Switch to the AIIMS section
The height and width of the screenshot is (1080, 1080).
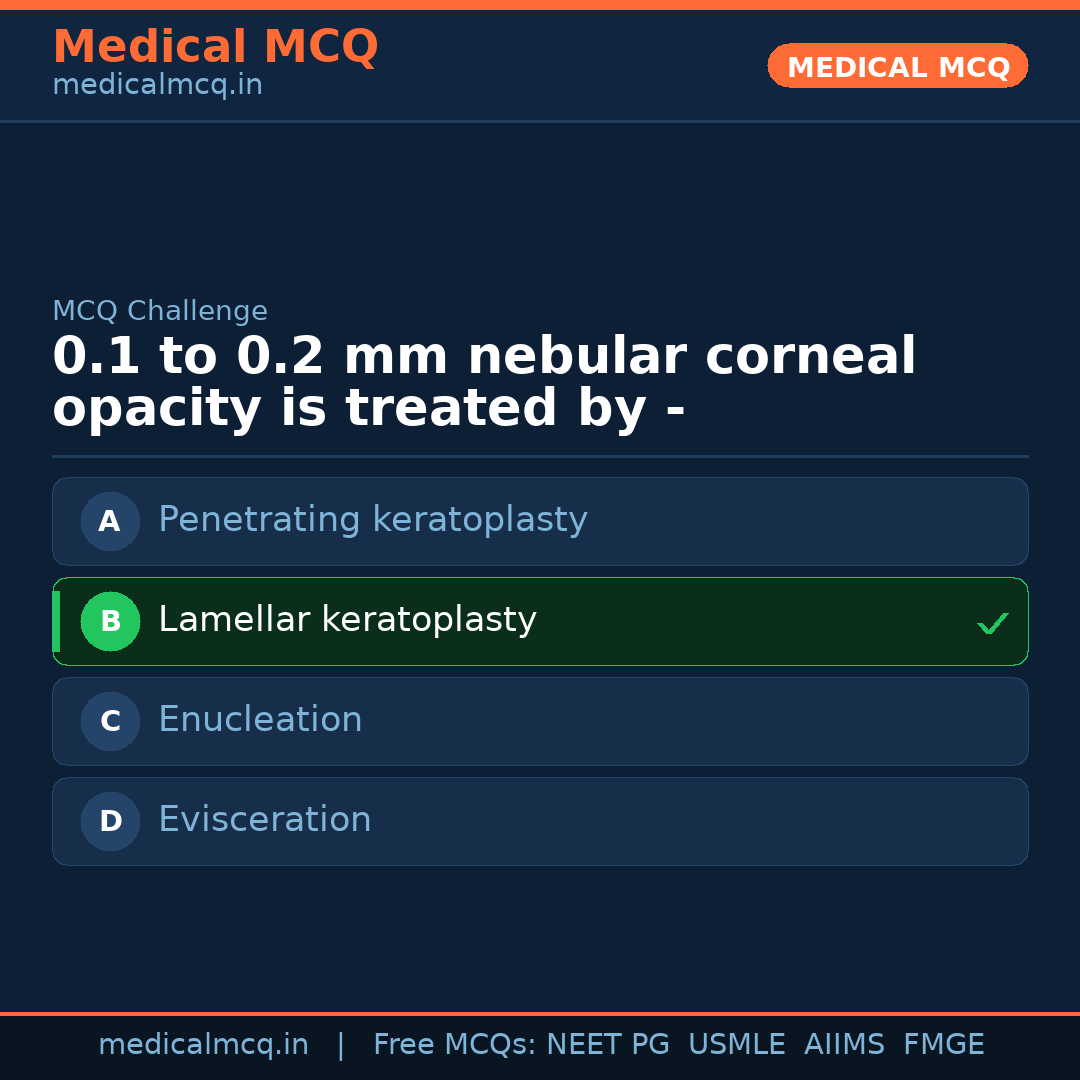point(845,1043)
